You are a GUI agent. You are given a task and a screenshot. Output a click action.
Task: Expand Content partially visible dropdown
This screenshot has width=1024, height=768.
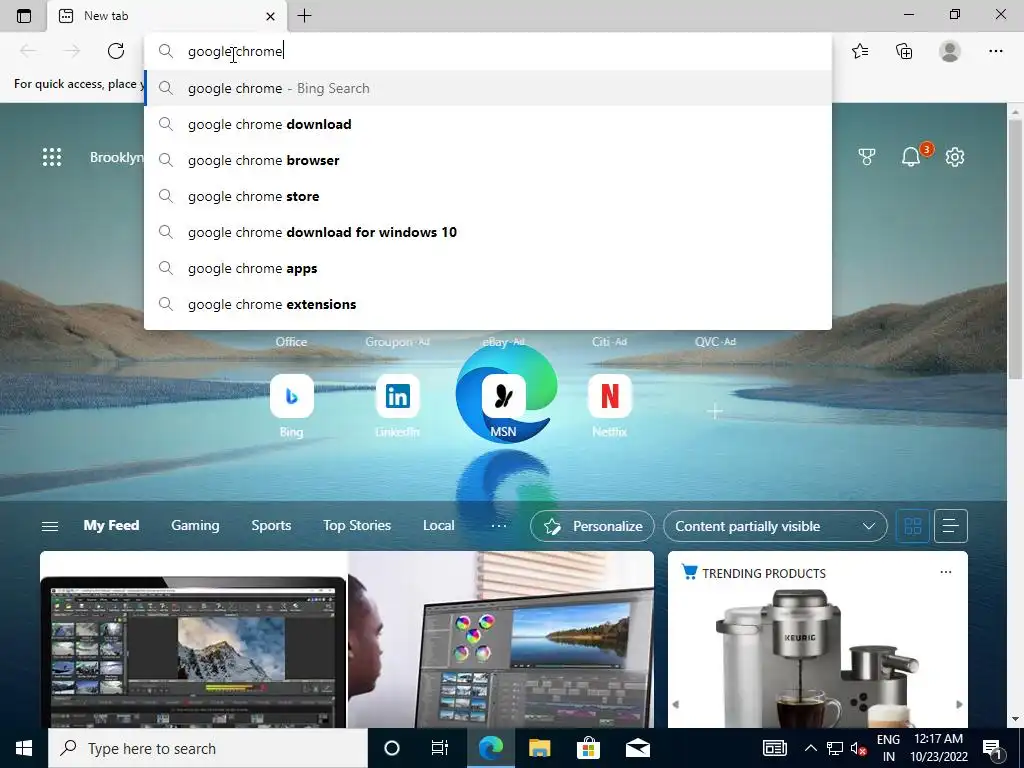click(x=775, y=526)
